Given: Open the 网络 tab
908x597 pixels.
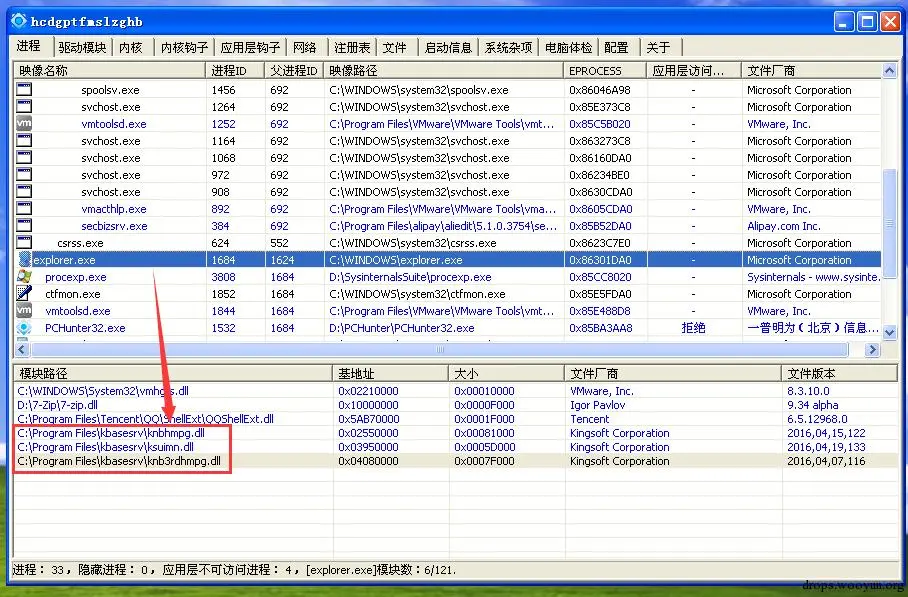Looking at the screenshot, I should tap(305, 47).
